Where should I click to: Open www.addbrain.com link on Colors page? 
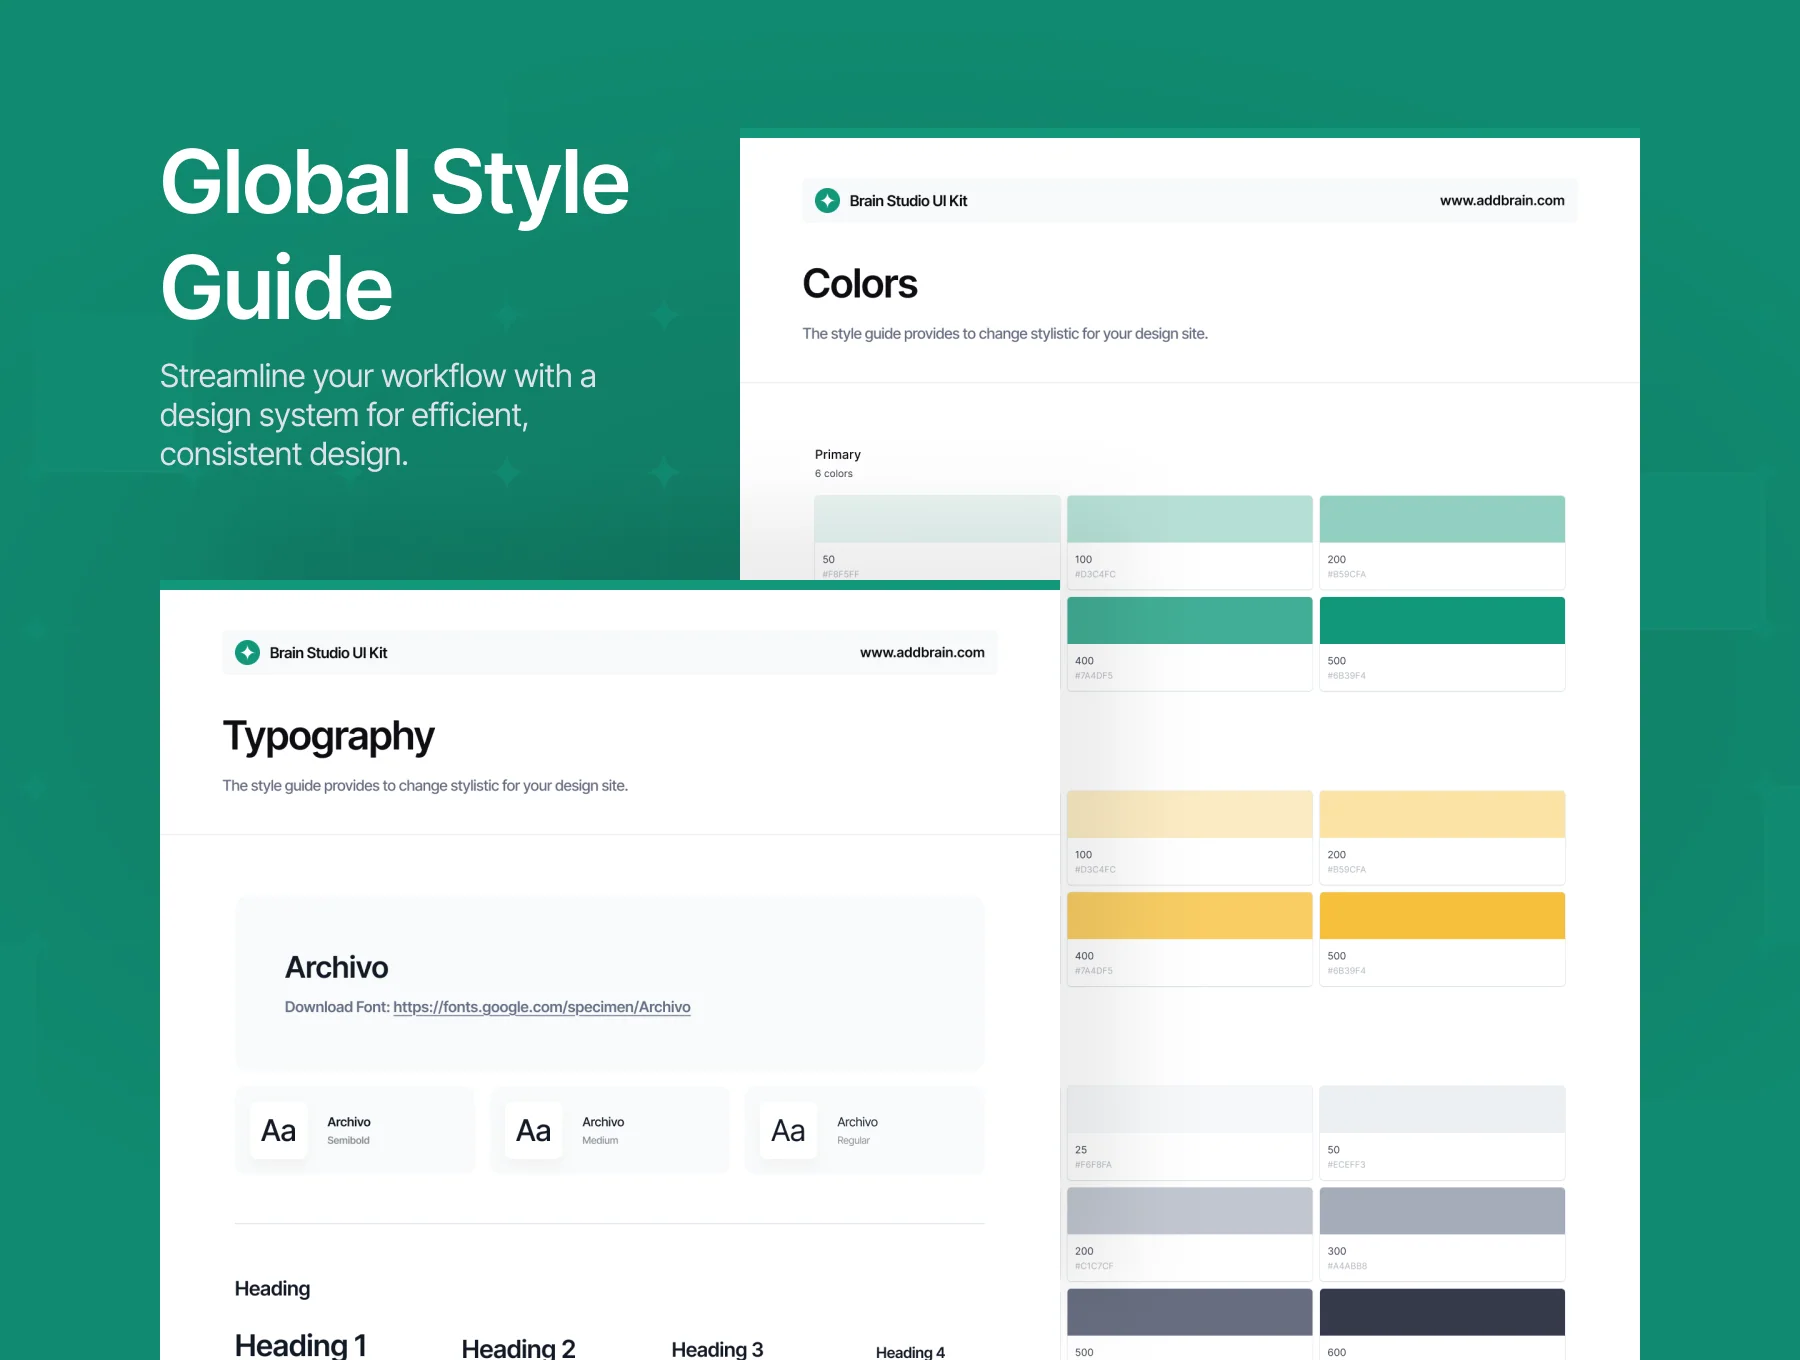point(1502,201)
